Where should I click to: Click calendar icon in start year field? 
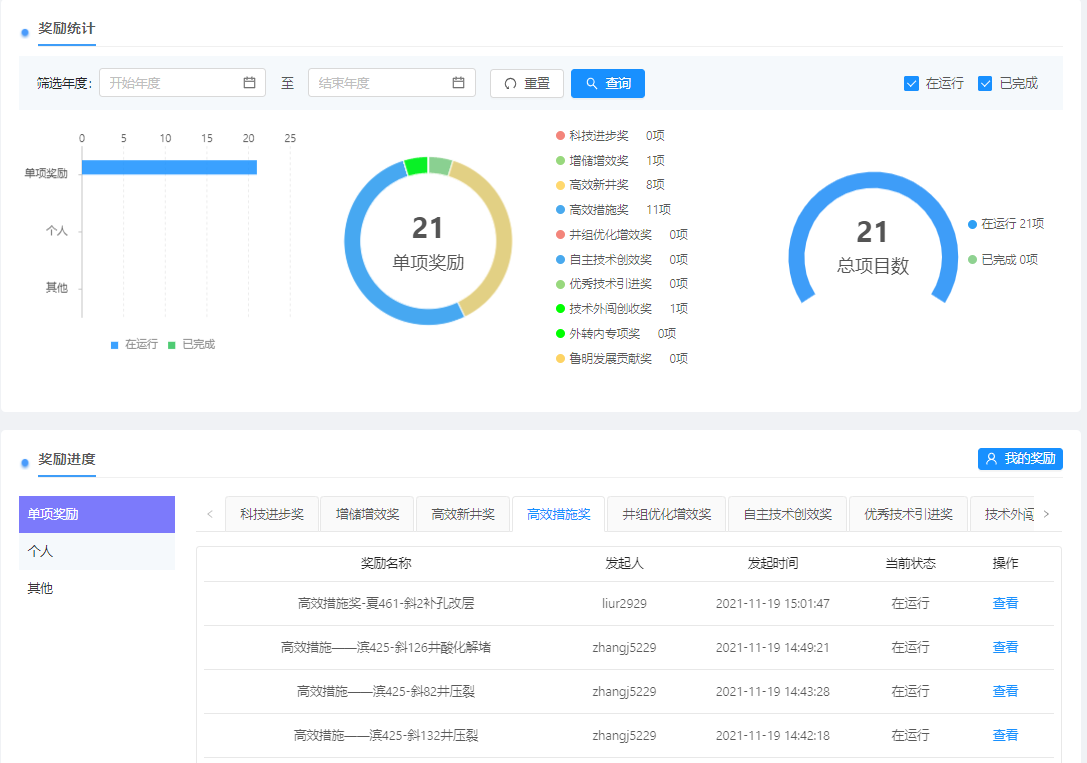pos(249,83)
